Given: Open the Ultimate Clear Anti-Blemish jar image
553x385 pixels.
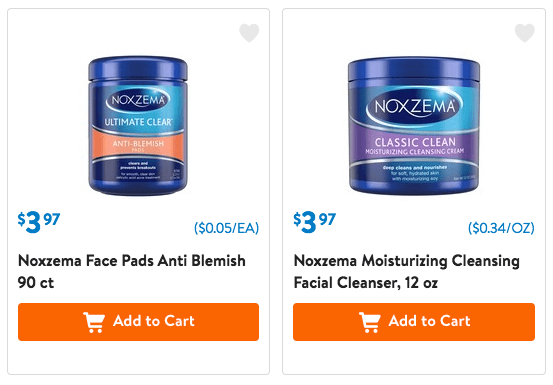Looking at the screenshot, I should pyautogui.click(x=138, y=126).
